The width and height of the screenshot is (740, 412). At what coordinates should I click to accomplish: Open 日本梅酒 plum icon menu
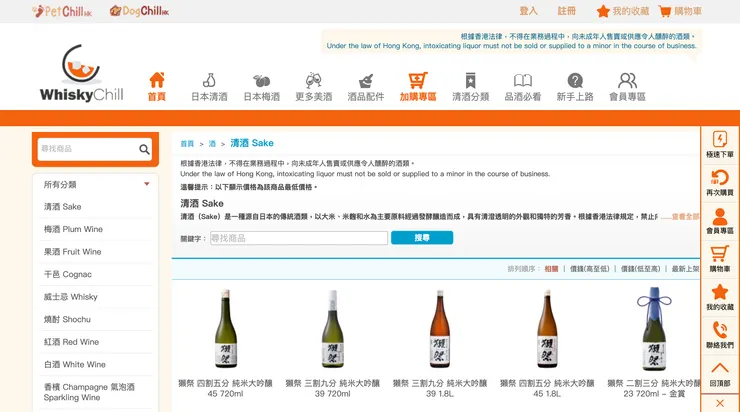261,81
